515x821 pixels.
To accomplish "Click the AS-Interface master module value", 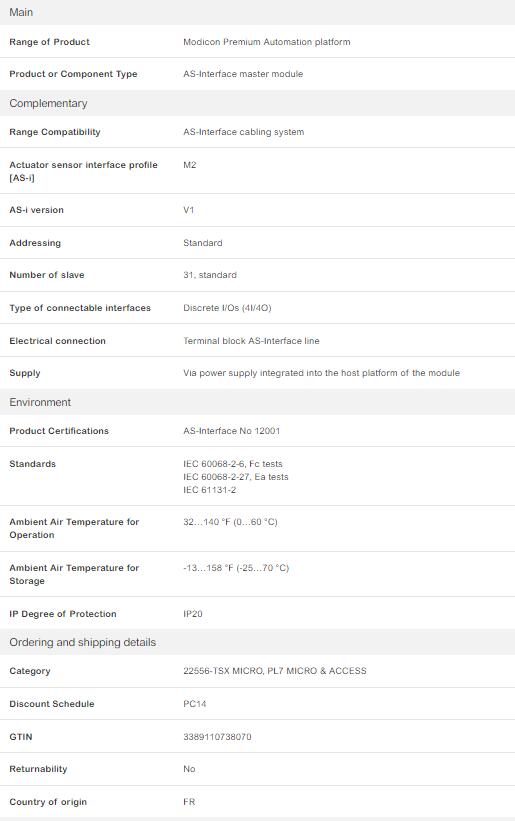I will pos(243,74).
